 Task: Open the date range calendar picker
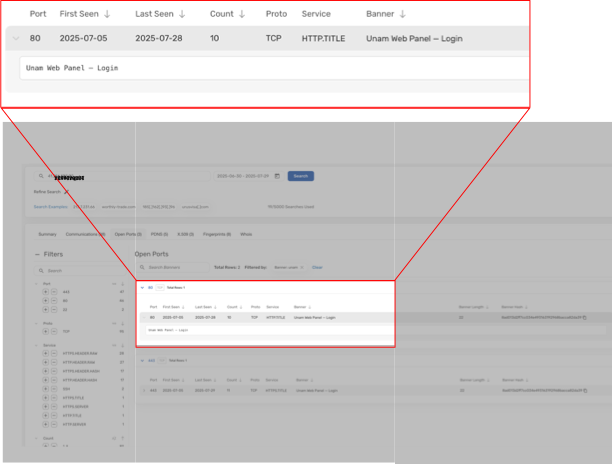[x=277, y=176]
